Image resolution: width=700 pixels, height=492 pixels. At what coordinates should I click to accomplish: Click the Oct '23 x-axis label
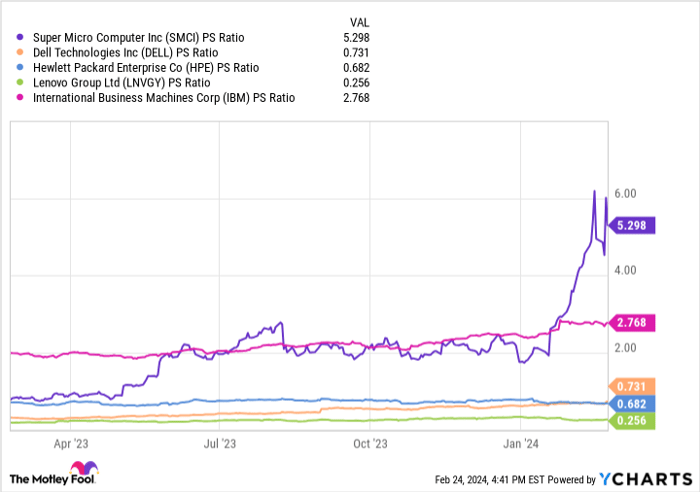(x=370, y=444)
